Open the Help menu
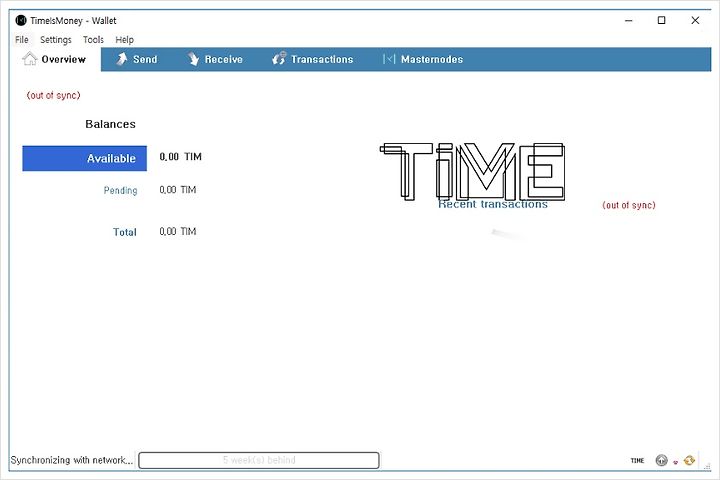720x480 pixels. (124, 40)
